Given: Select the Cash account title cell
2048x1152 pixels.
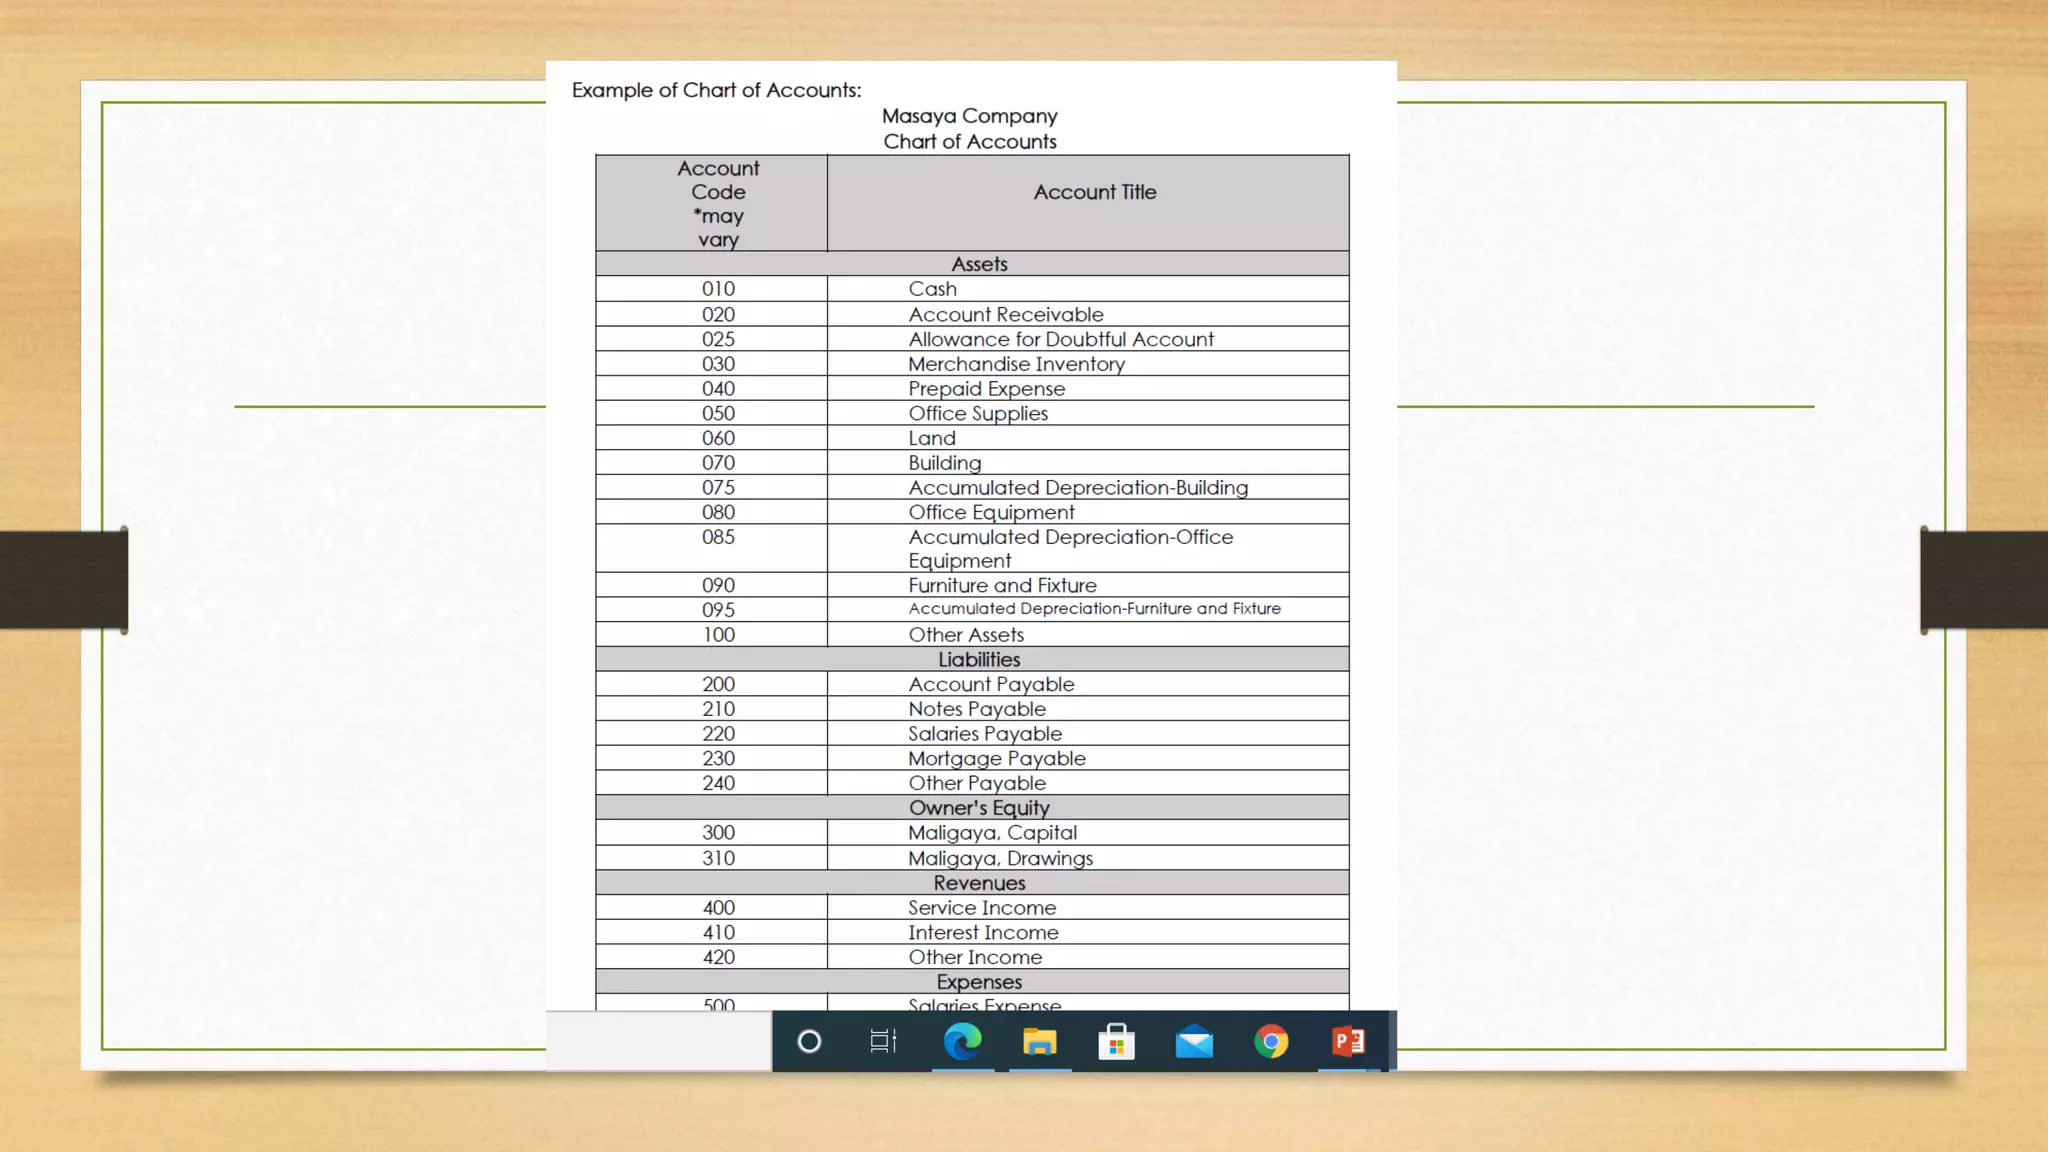Looking at the screenshot, I should click(x=932, y=289).
